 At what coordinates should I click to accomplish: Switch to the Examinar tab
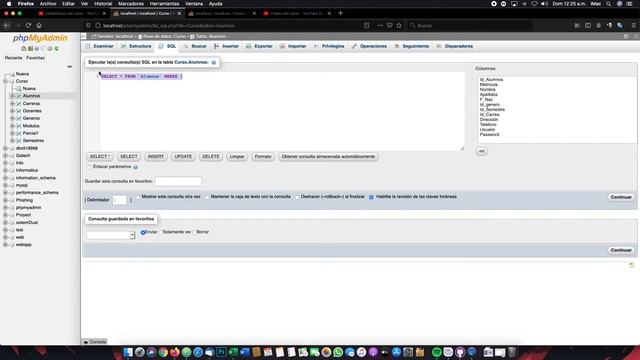(x=100, y=46)
